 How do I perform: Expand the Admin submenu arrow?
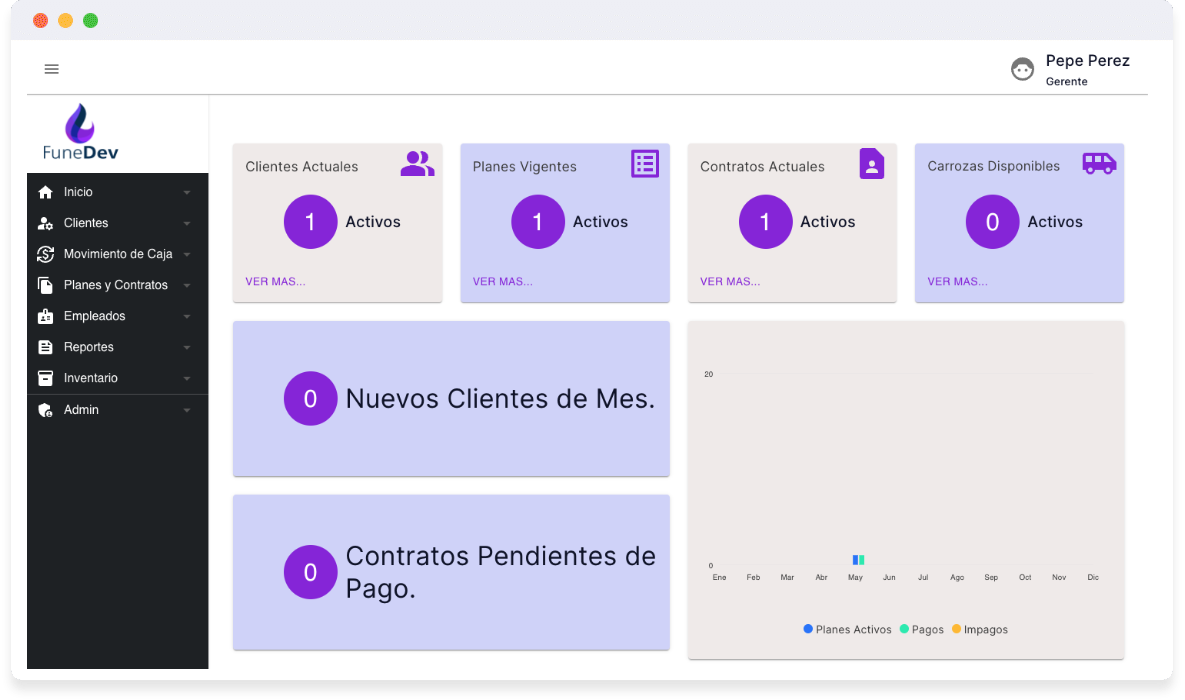(x=187, y=411)
